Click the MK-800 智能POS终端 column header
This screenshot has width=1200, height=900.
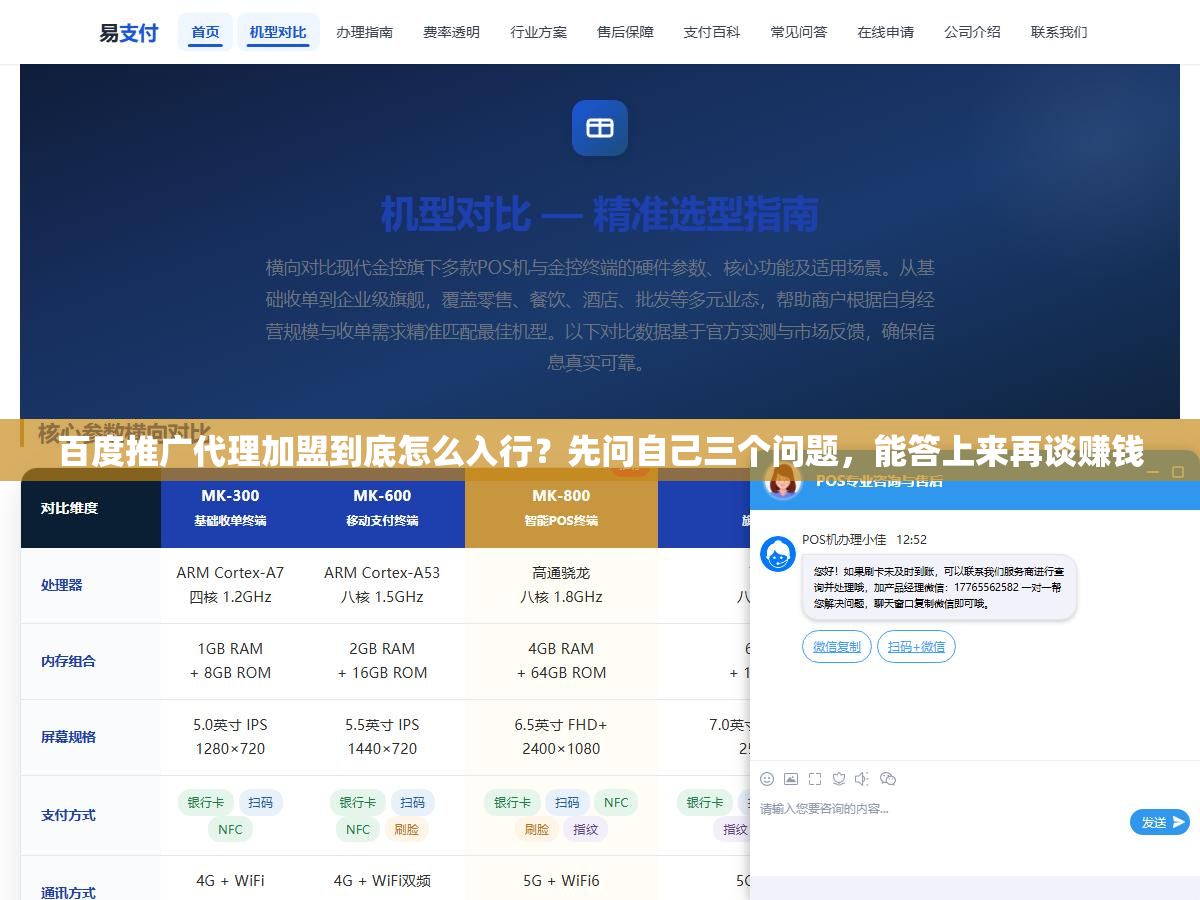coord(561,508)
